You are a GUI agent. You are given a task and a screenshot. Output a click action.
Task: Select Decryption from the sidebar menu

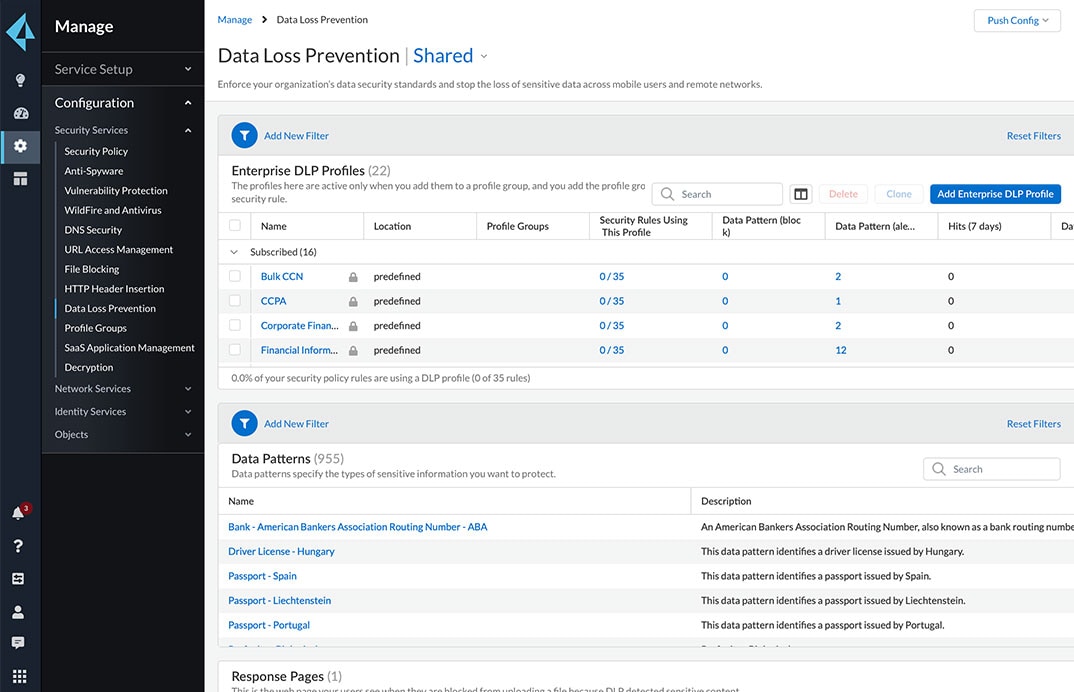[89, 367]
